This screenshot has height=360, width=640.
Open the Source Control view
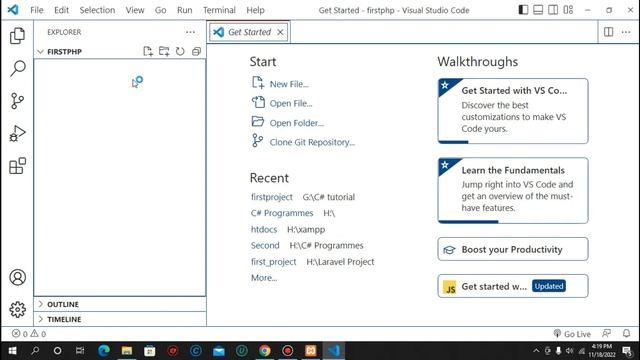(17, 101)
